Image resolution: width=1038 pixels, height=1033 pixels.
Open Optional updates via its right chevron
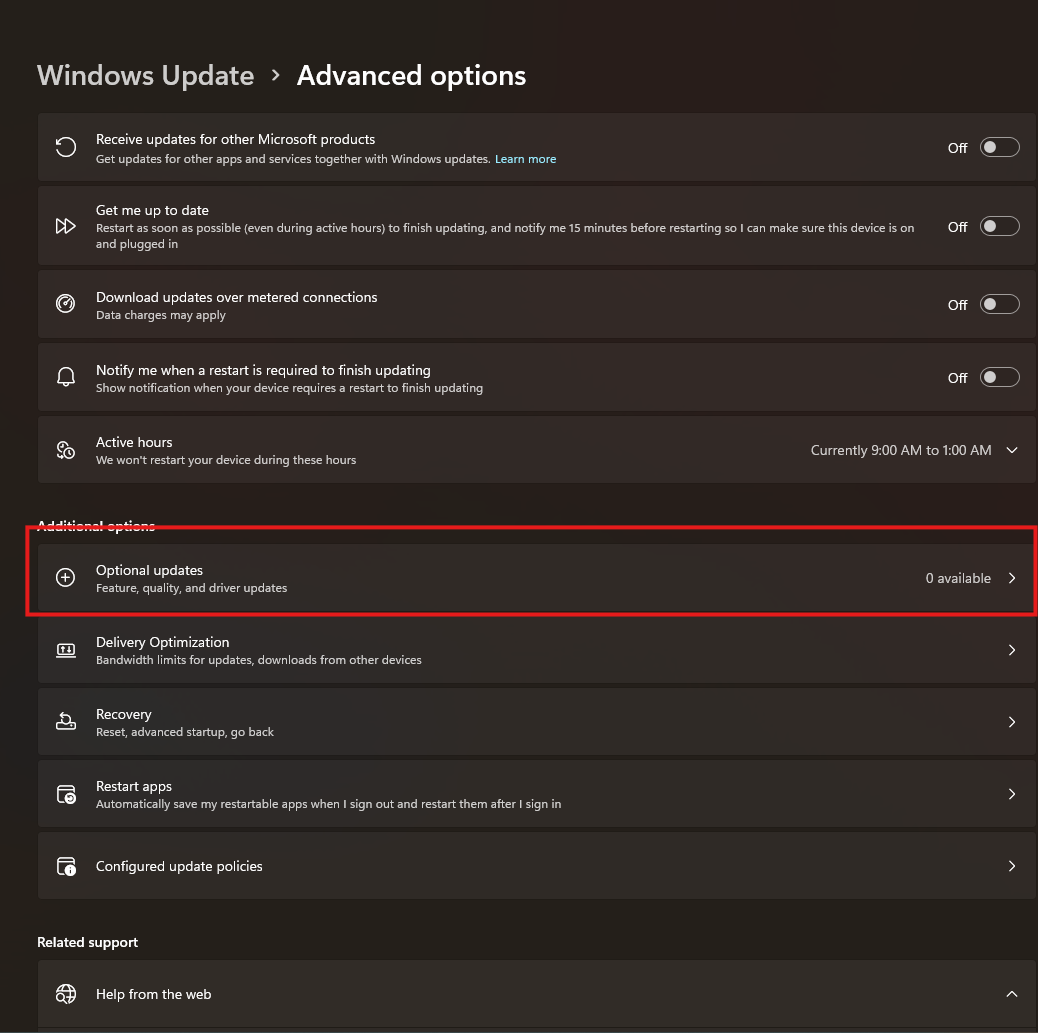pos(1012,578)
